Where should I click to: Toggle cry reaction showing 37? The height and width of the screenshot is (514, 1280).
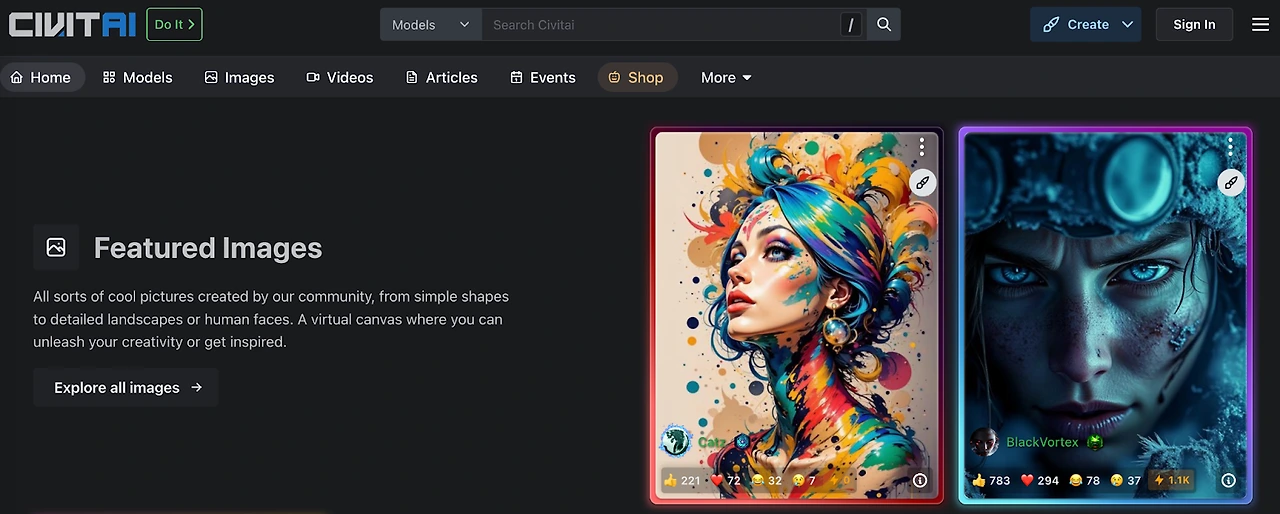(x=1127, y=480)
